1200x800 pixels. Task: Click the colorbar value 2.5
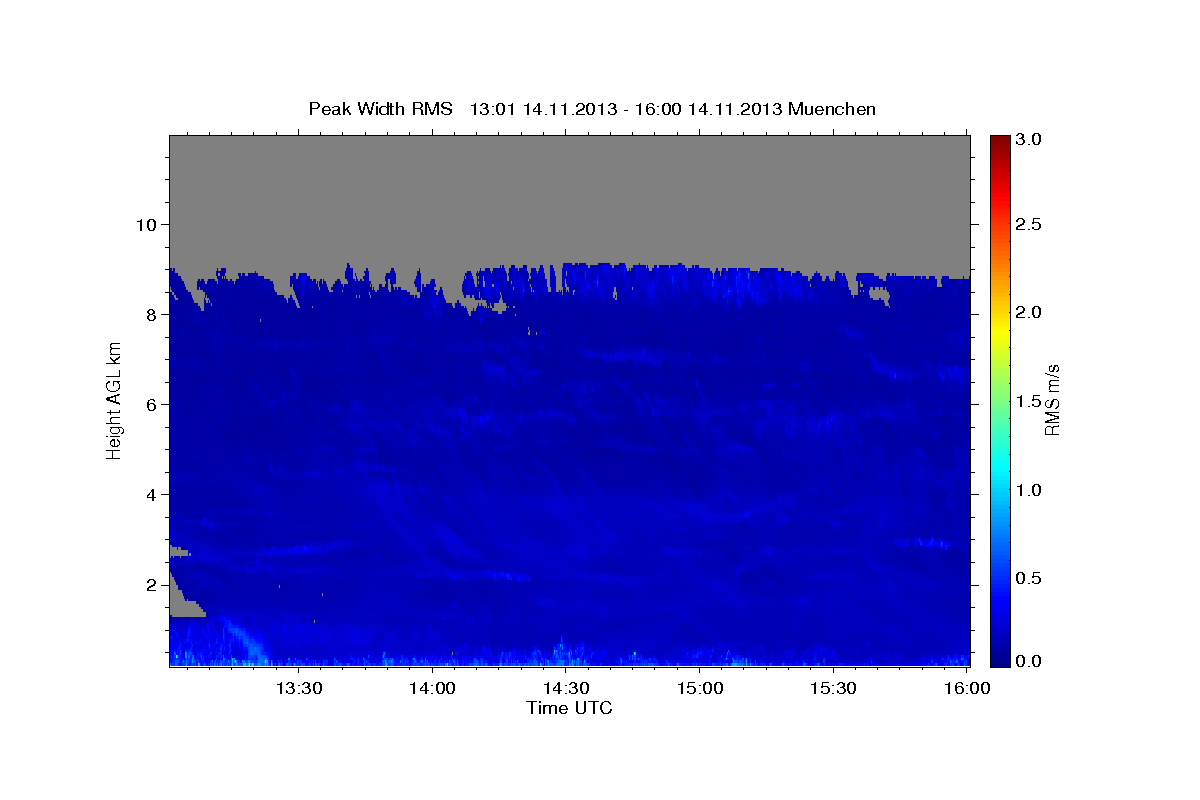1031,224
